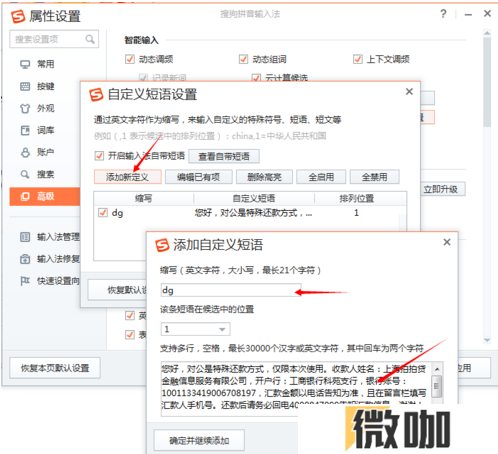498x454 pixels.
Task: Click the phrase text area scrollbar thumb
Action: pyautogui.click(x=437, y=386)
